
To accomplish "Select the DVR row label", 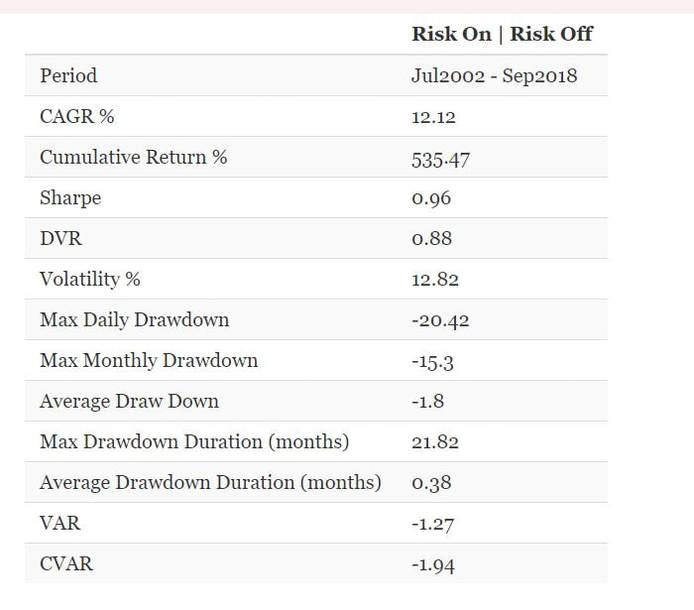I will 60,238.
